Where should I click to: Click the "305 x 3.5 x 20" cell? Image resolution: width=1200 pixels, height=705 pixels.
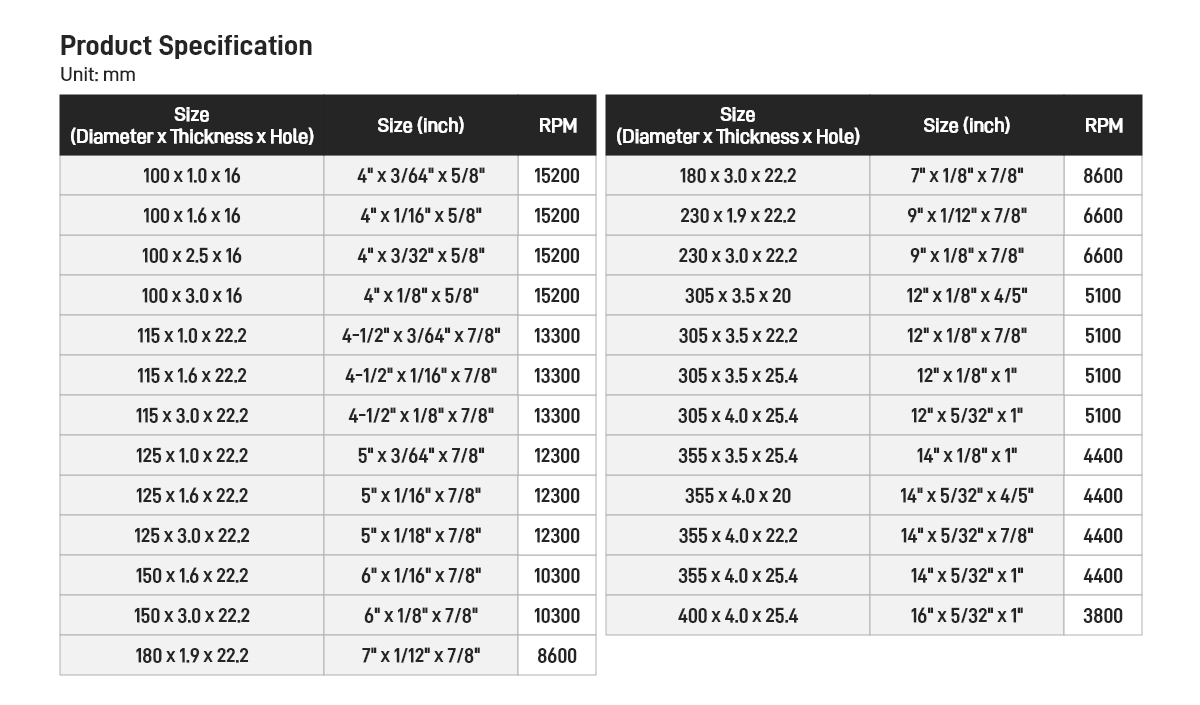tap(738, 296)
